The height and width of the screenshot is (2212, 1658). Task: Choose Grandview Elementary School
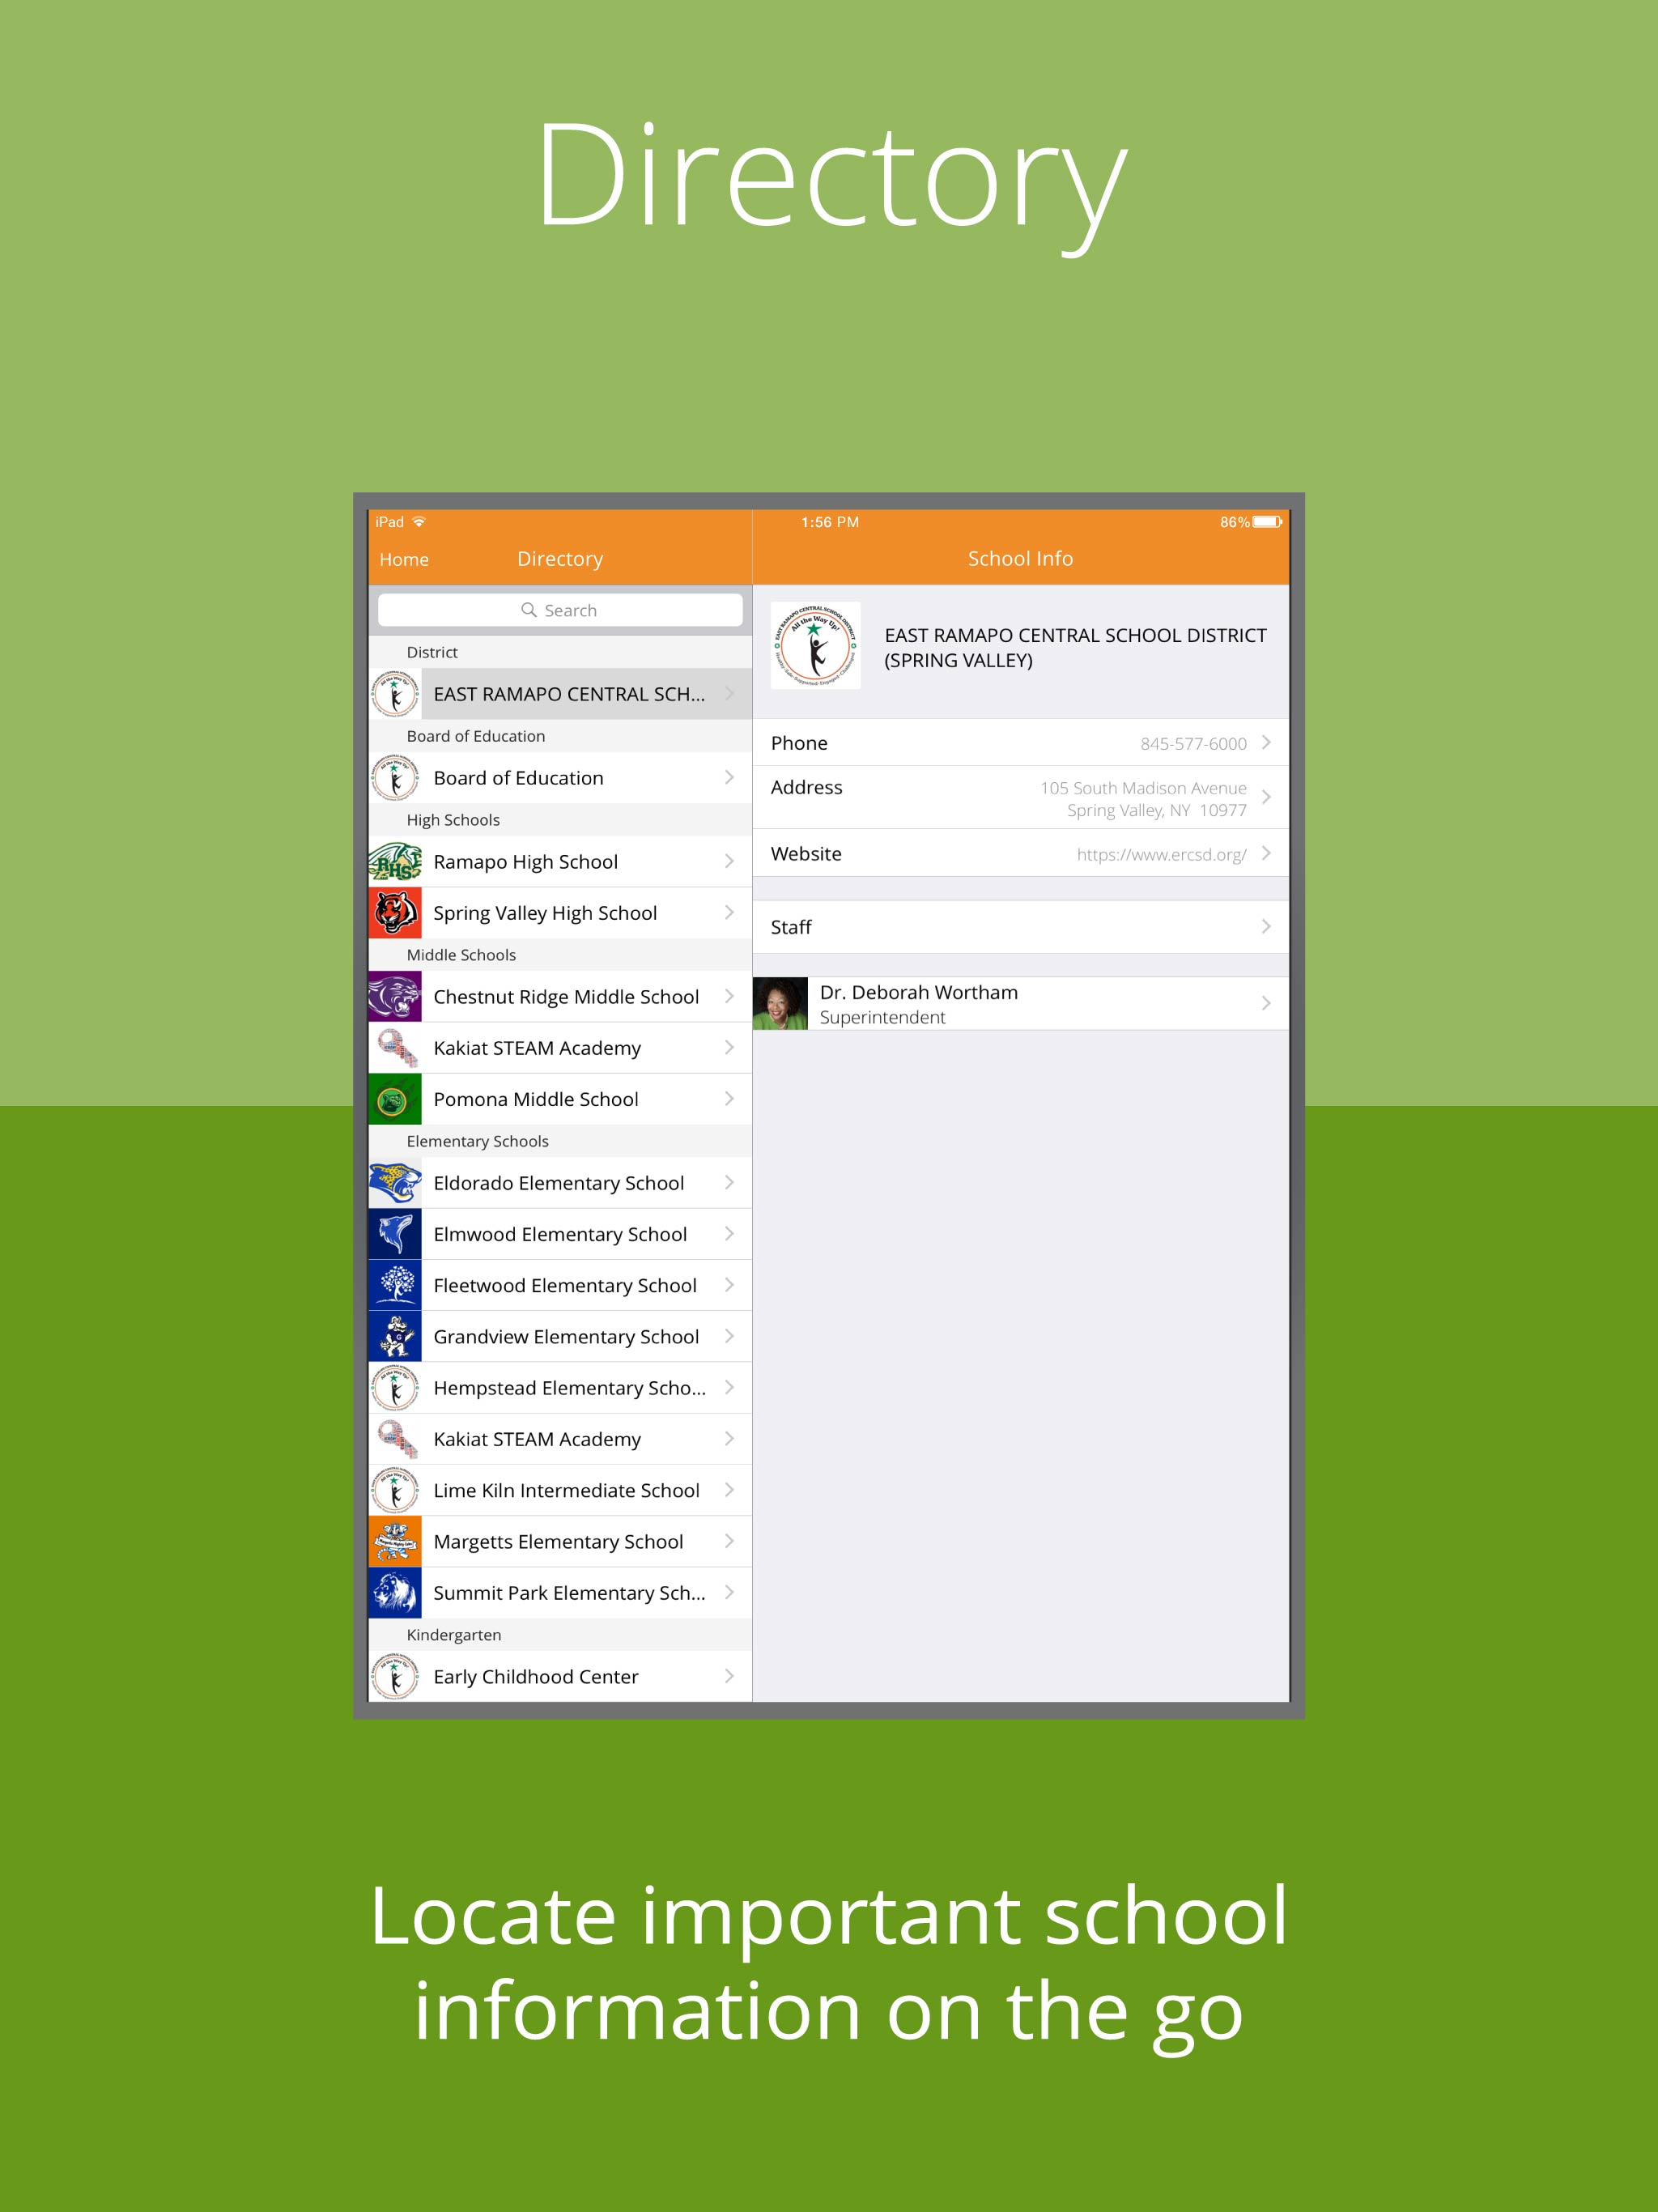point(560,1336)
